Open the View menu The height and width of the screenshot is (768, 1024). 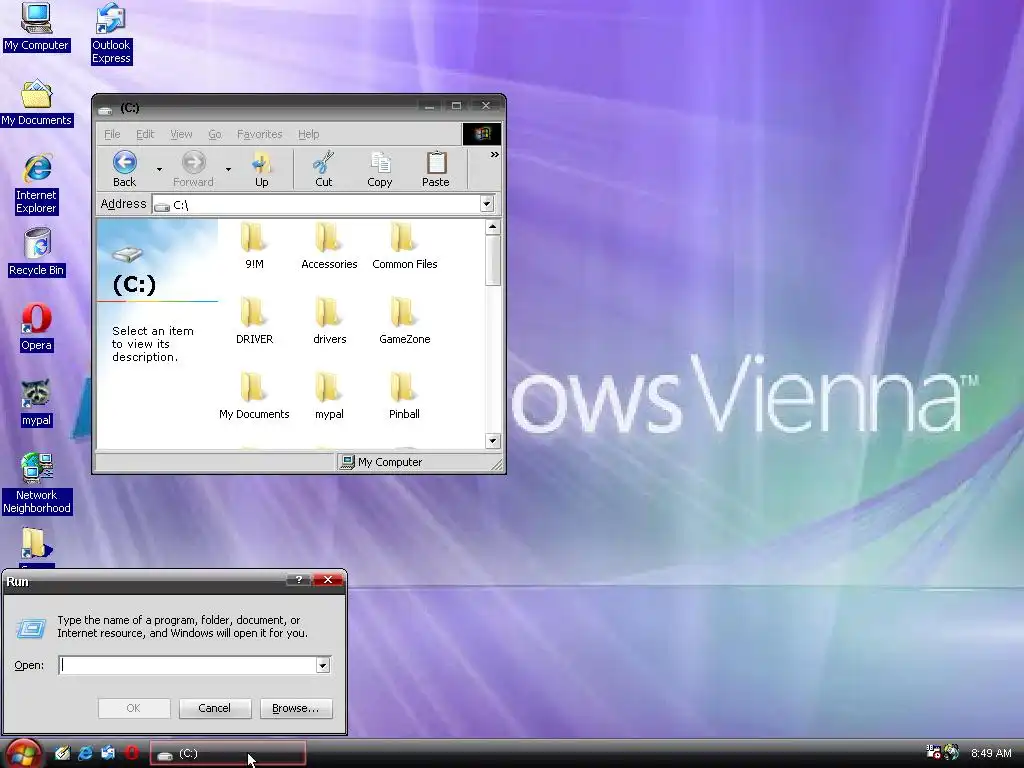pyautogui.click(x=181, y=134)
